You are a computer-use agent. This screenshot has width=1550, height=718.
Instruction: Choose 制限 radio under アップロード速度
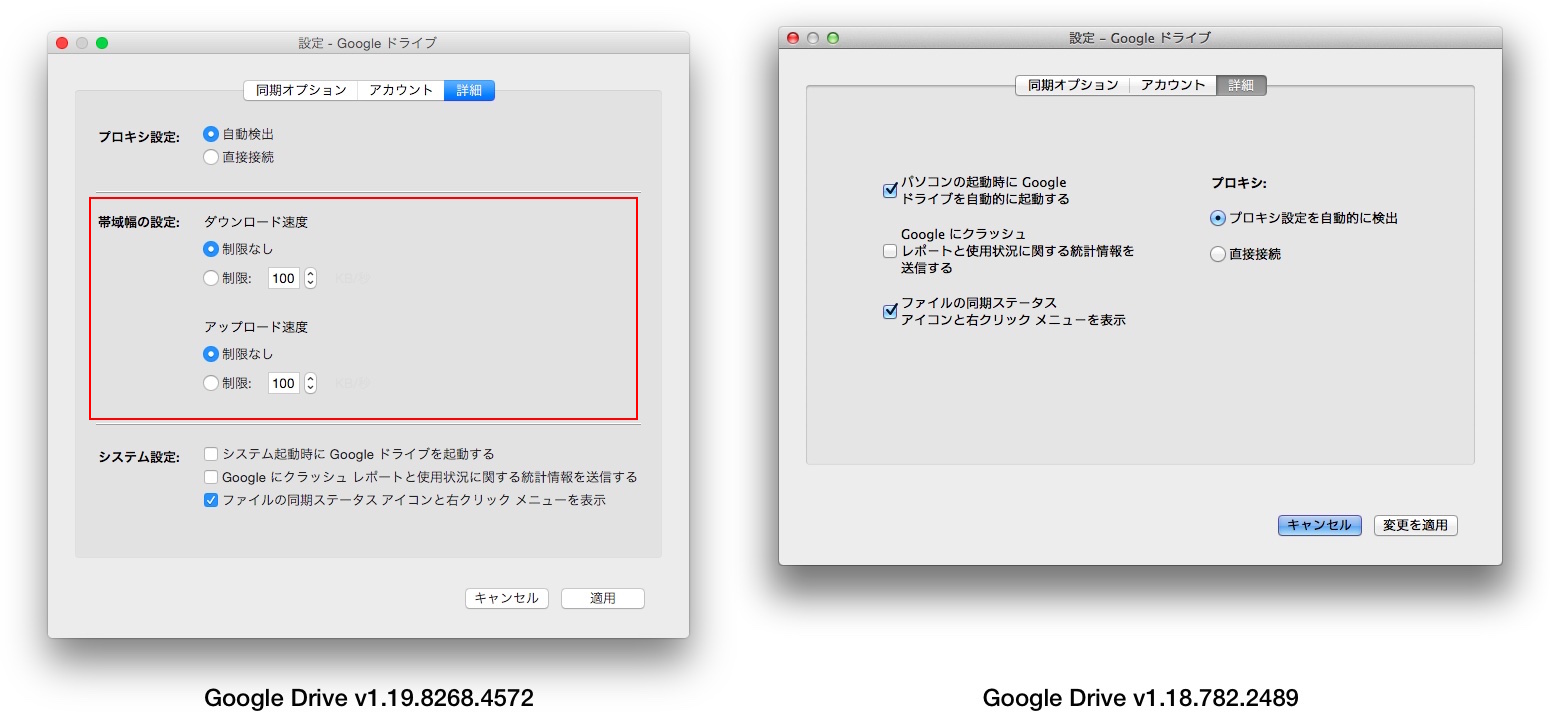(x=211, y=383)
